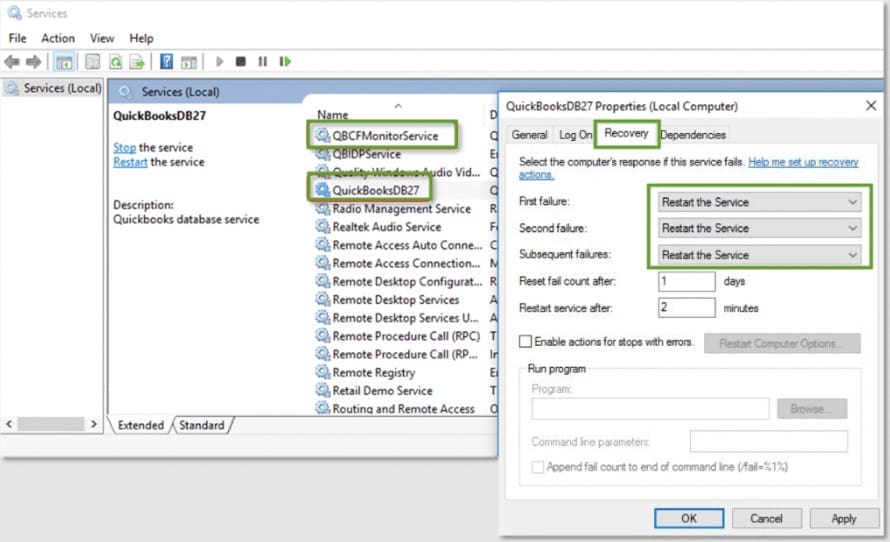Click the Services window title icon
Screen dimensions: 890x542
[x=14, y=12]
